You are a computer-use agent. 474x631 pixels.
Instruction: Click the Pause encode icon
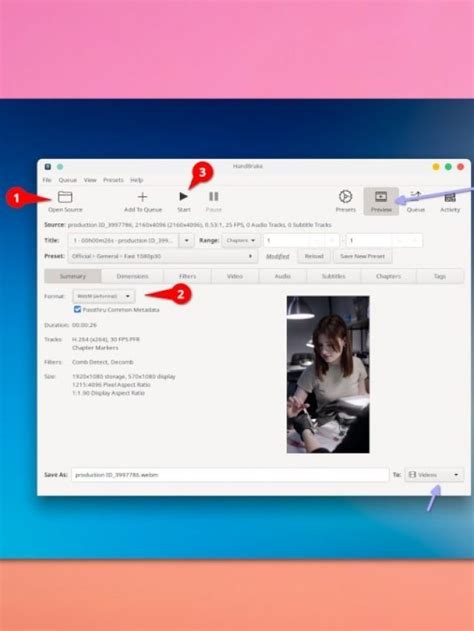pyautogui.click(x=214, y=196)
